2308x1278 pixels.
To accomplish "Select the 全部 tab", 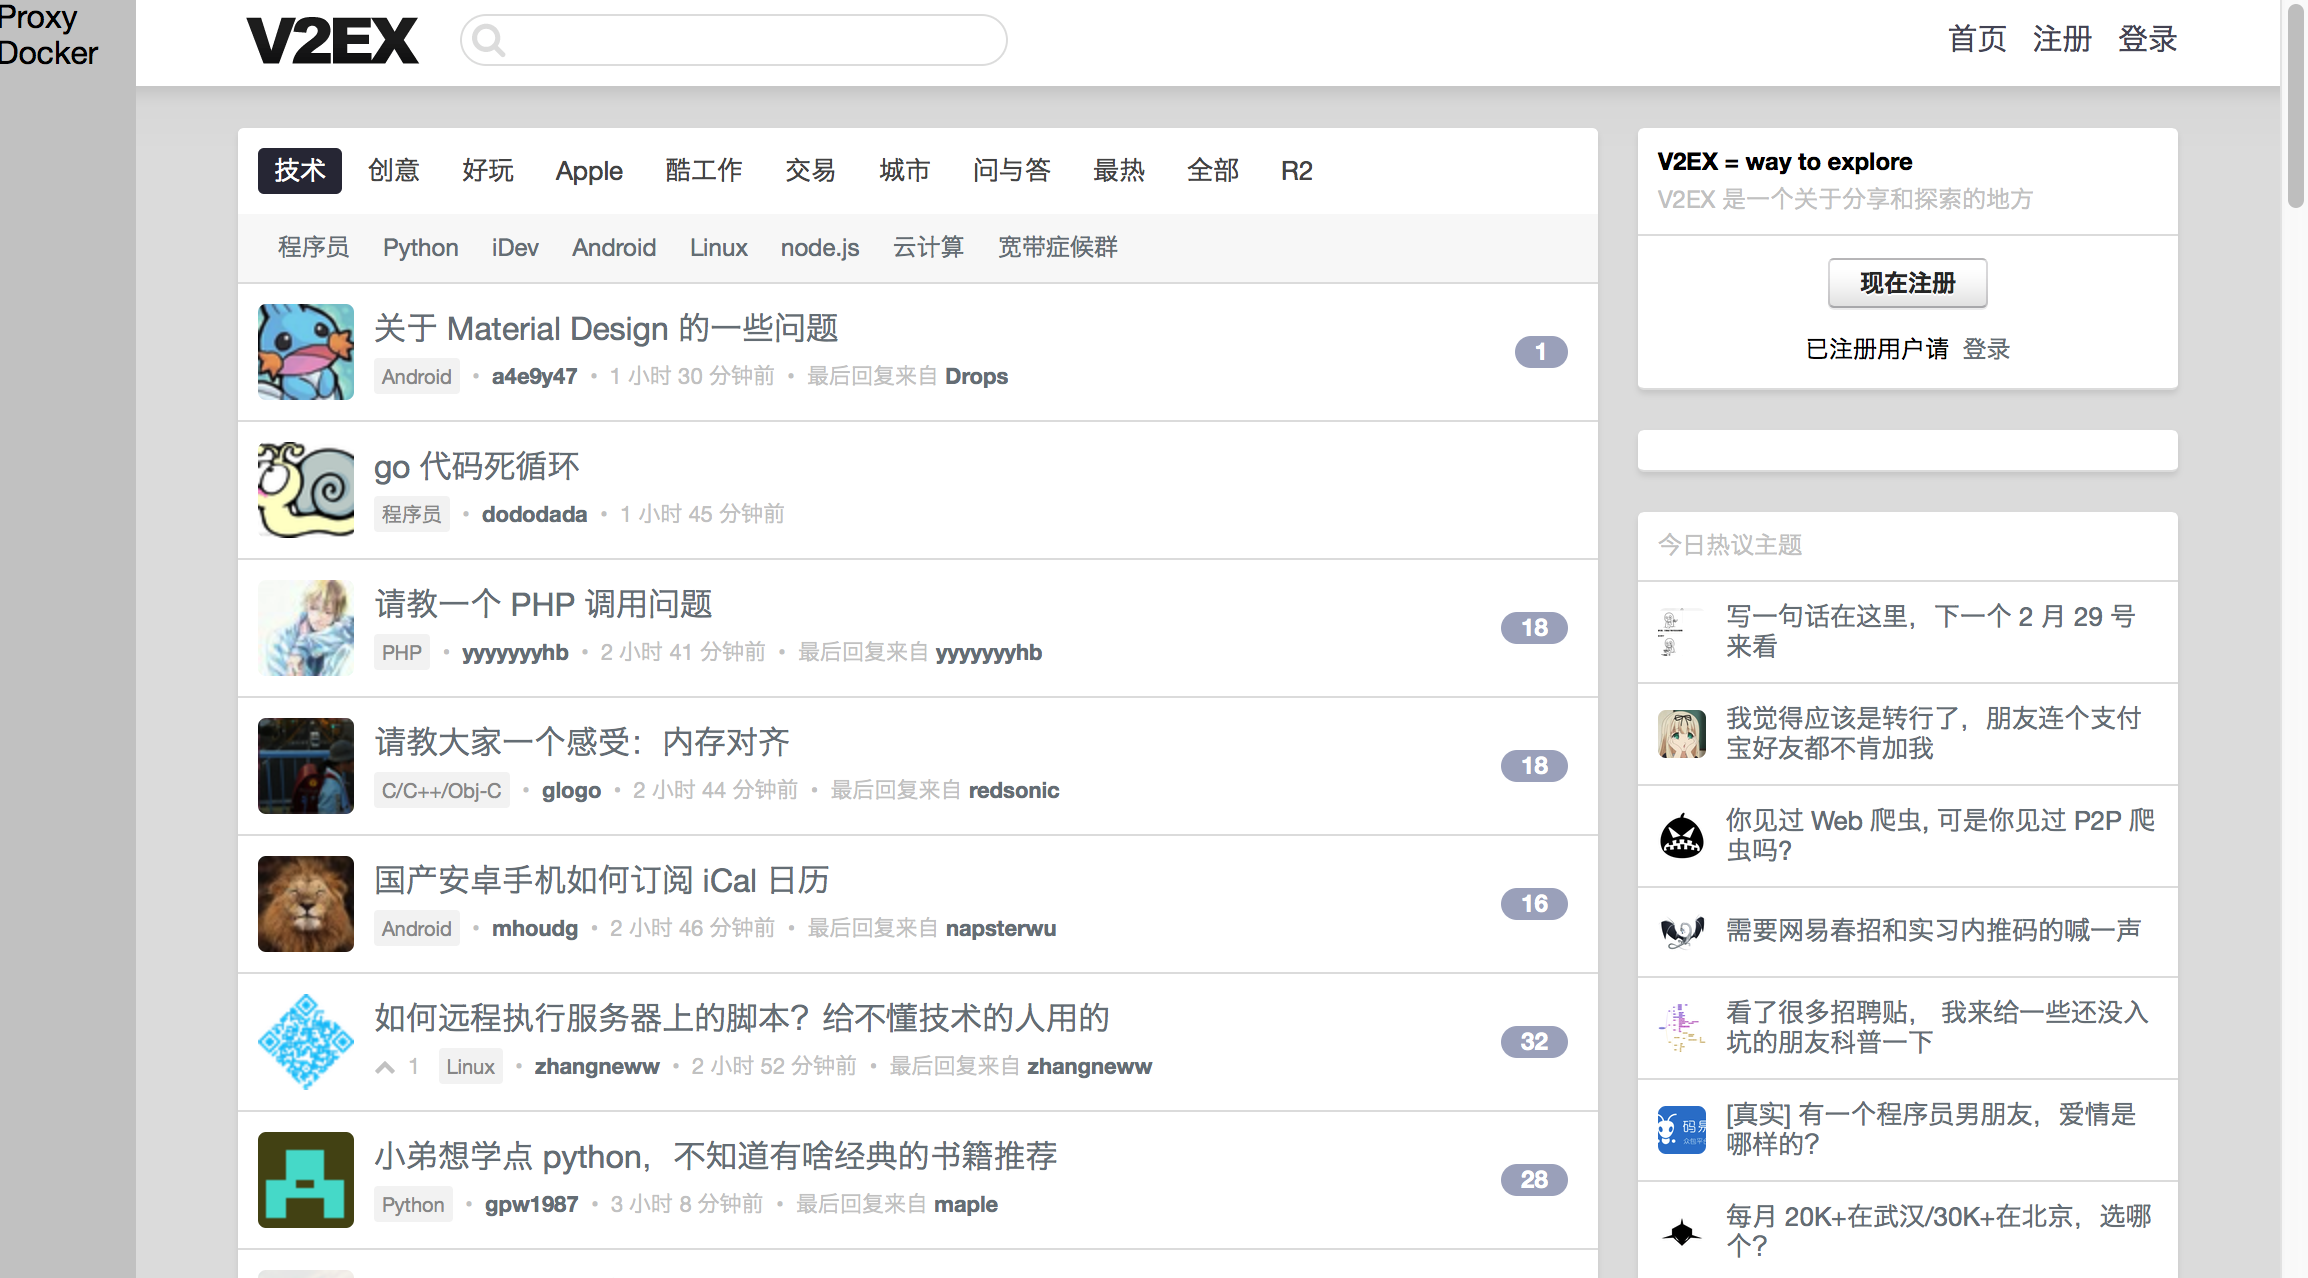I will coord(1212,171).
